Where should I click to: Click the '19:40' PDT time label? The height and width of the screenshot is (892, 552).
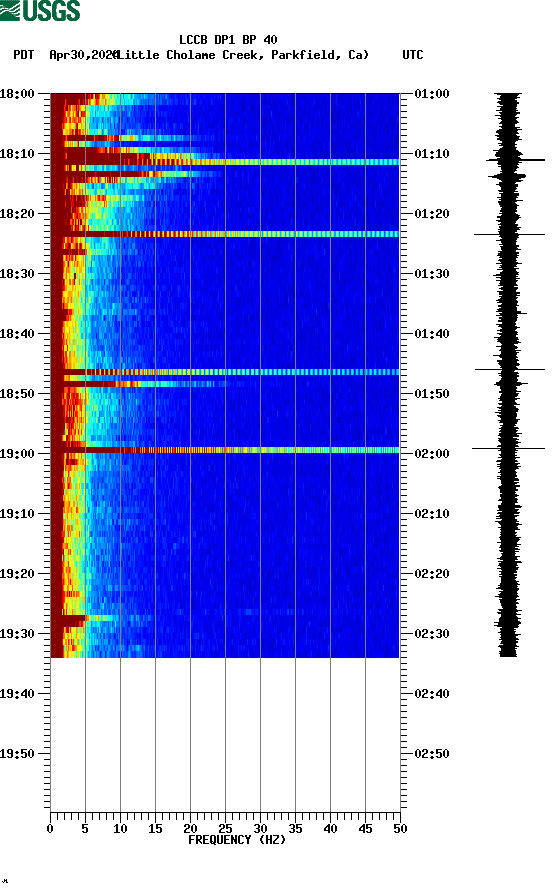coord(17,694)
